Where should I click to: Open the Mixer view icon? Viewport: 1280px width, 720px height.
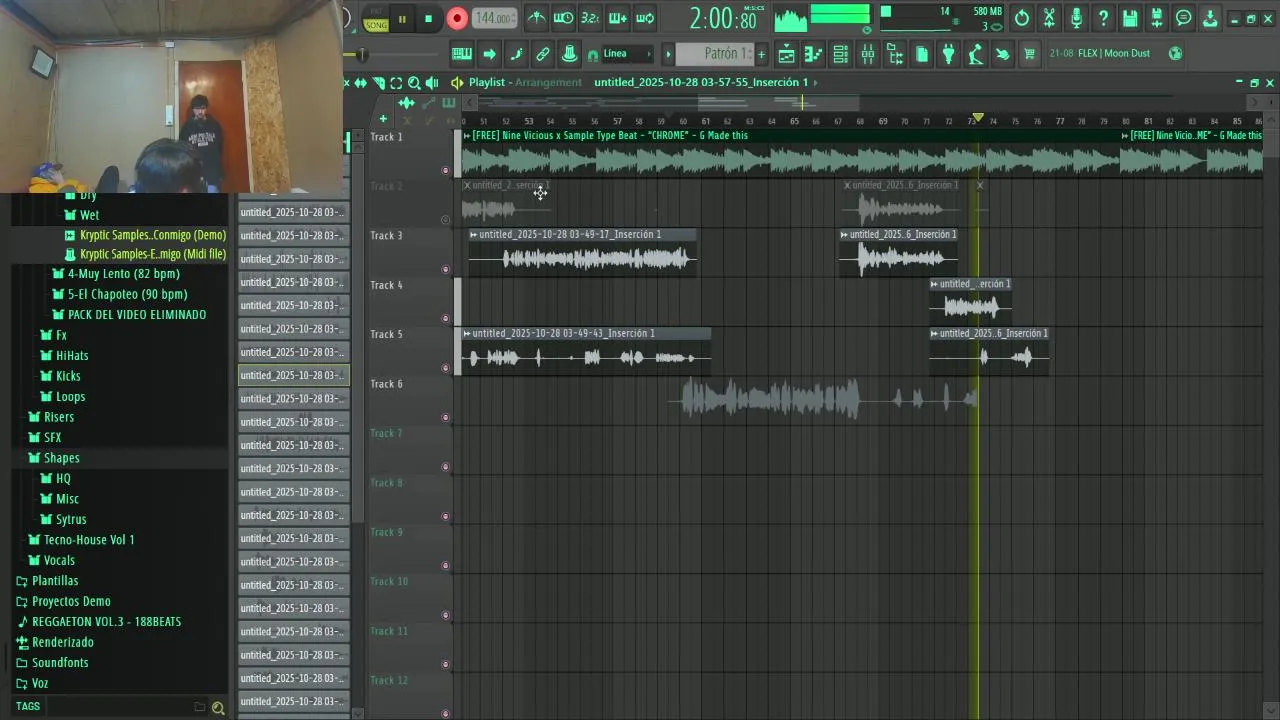pos(868,54)
